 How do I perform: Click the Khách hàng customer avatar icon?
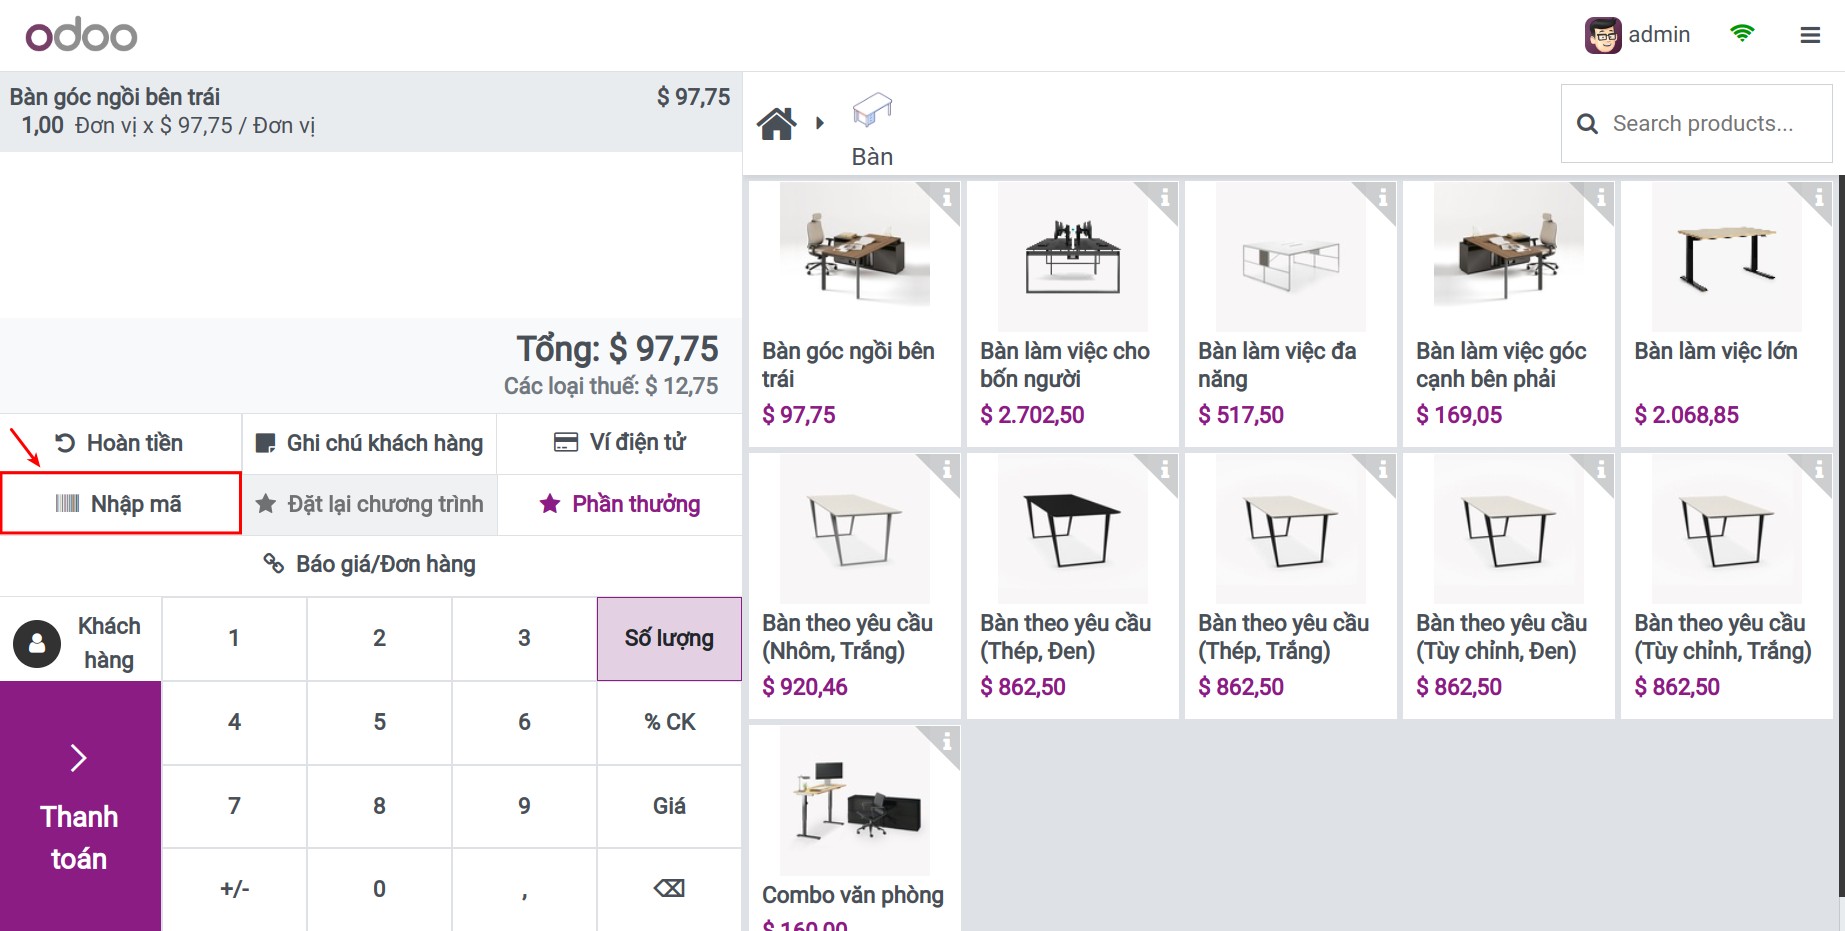(x=37, y=644)
